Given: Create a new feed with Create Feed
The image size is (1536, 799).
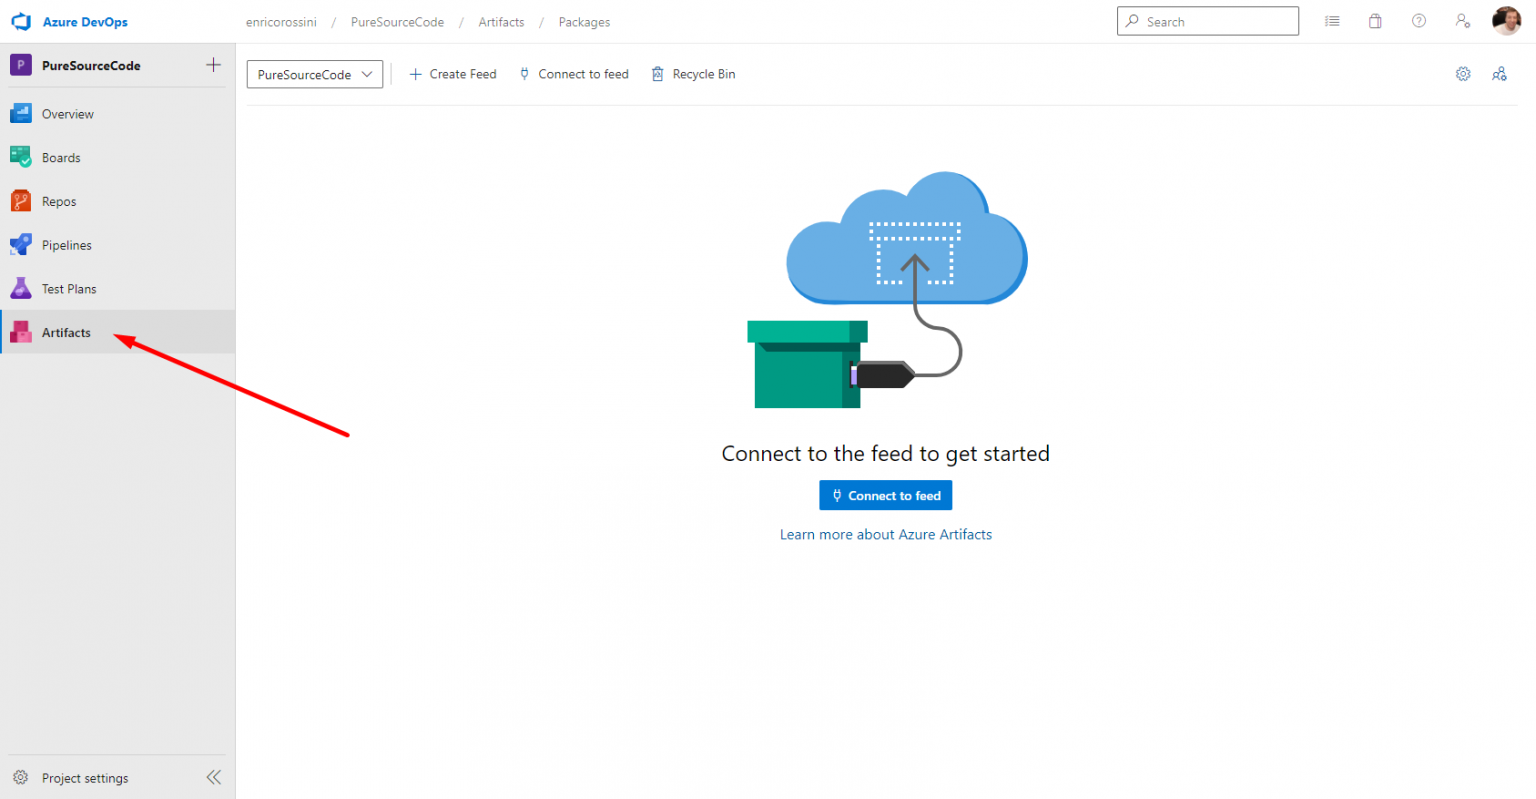Looking at the screenshot, I should tap(452, 73).
